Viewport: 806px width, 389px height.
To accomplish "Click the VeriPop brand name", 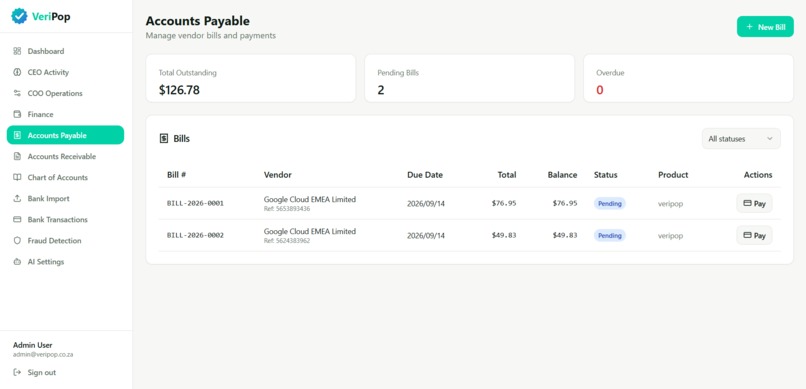I will click(x=51, y=16).
